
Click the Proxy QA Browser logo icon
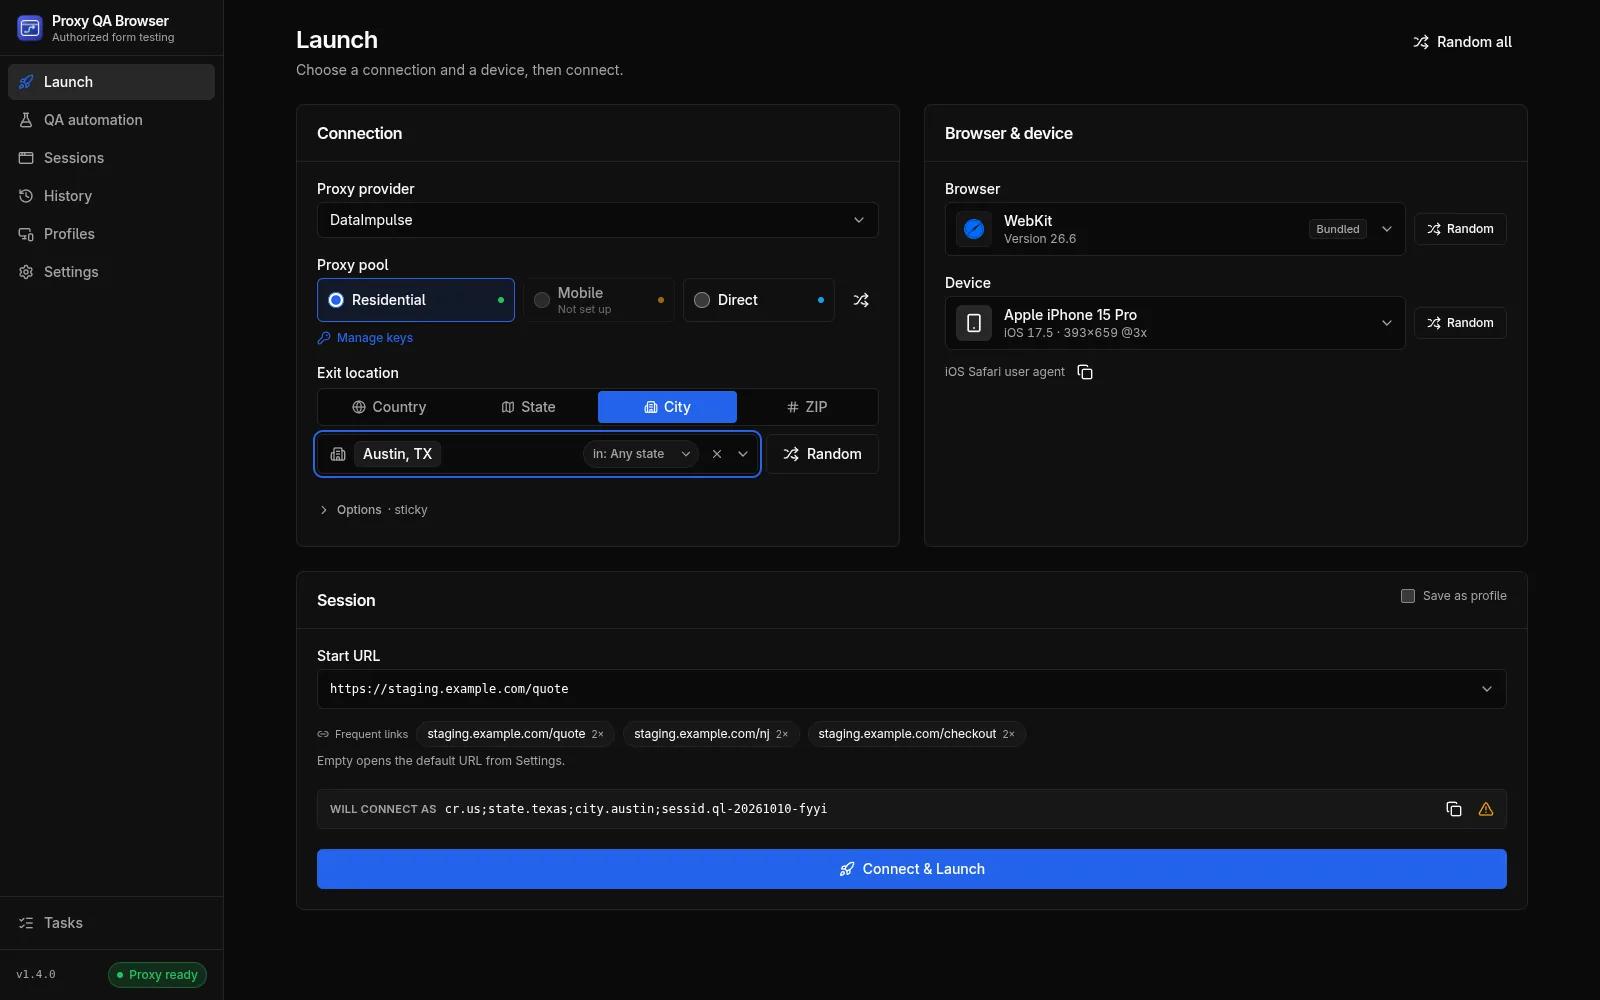click(30, 28)
